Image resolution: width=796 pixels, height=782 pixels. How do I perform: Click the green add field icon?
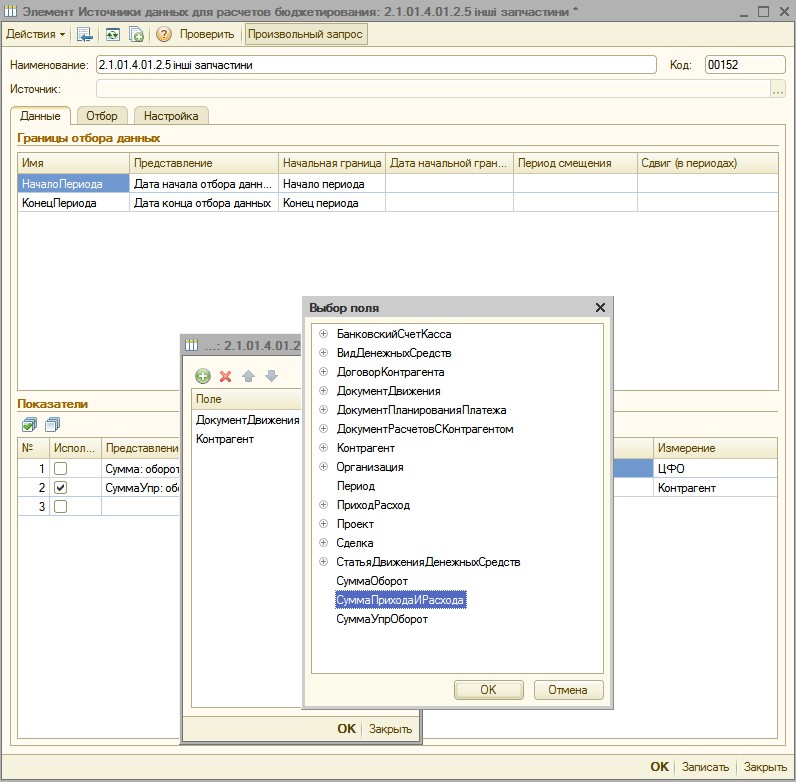[203, 376]
